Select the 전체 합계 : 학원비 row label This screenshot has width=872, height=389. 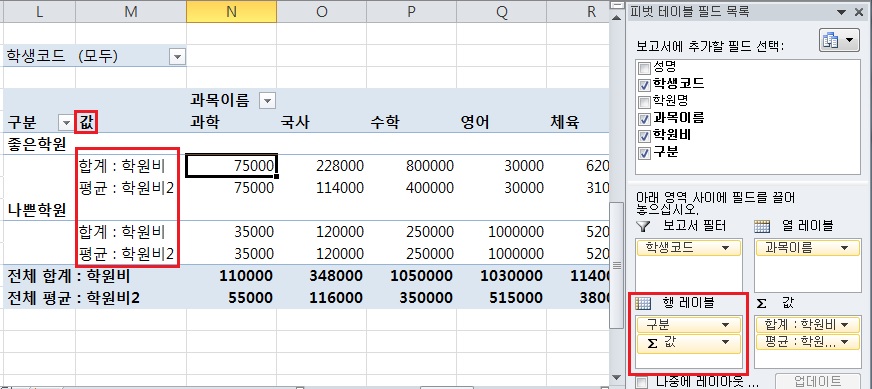tap(68, 276)
